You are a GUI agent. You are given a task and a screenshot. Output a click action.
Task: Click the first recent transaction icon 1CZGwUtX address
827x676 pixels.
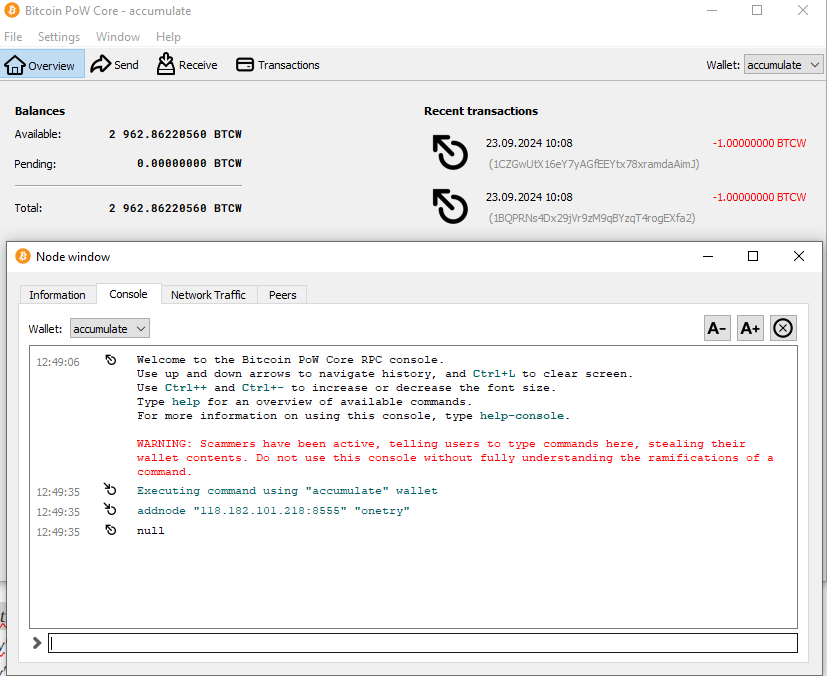[x=450, y=152]
